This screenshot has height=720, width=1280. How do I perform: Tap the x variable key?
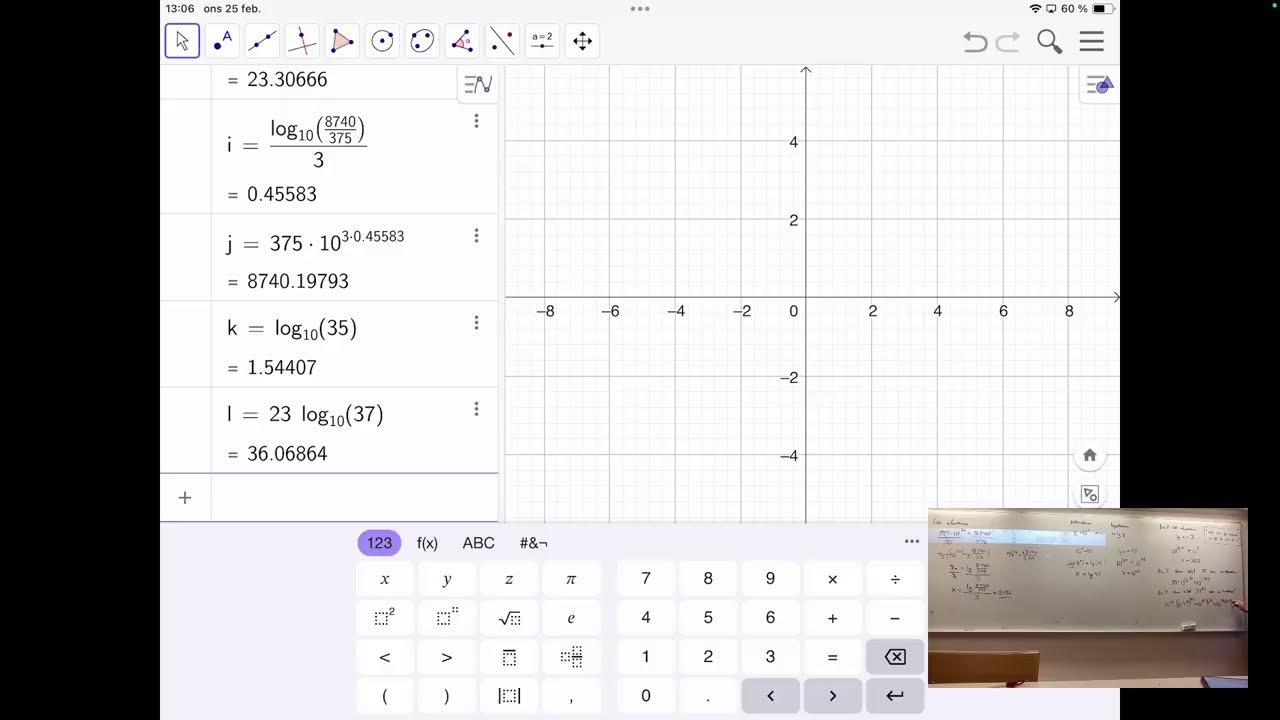[385, 579]
